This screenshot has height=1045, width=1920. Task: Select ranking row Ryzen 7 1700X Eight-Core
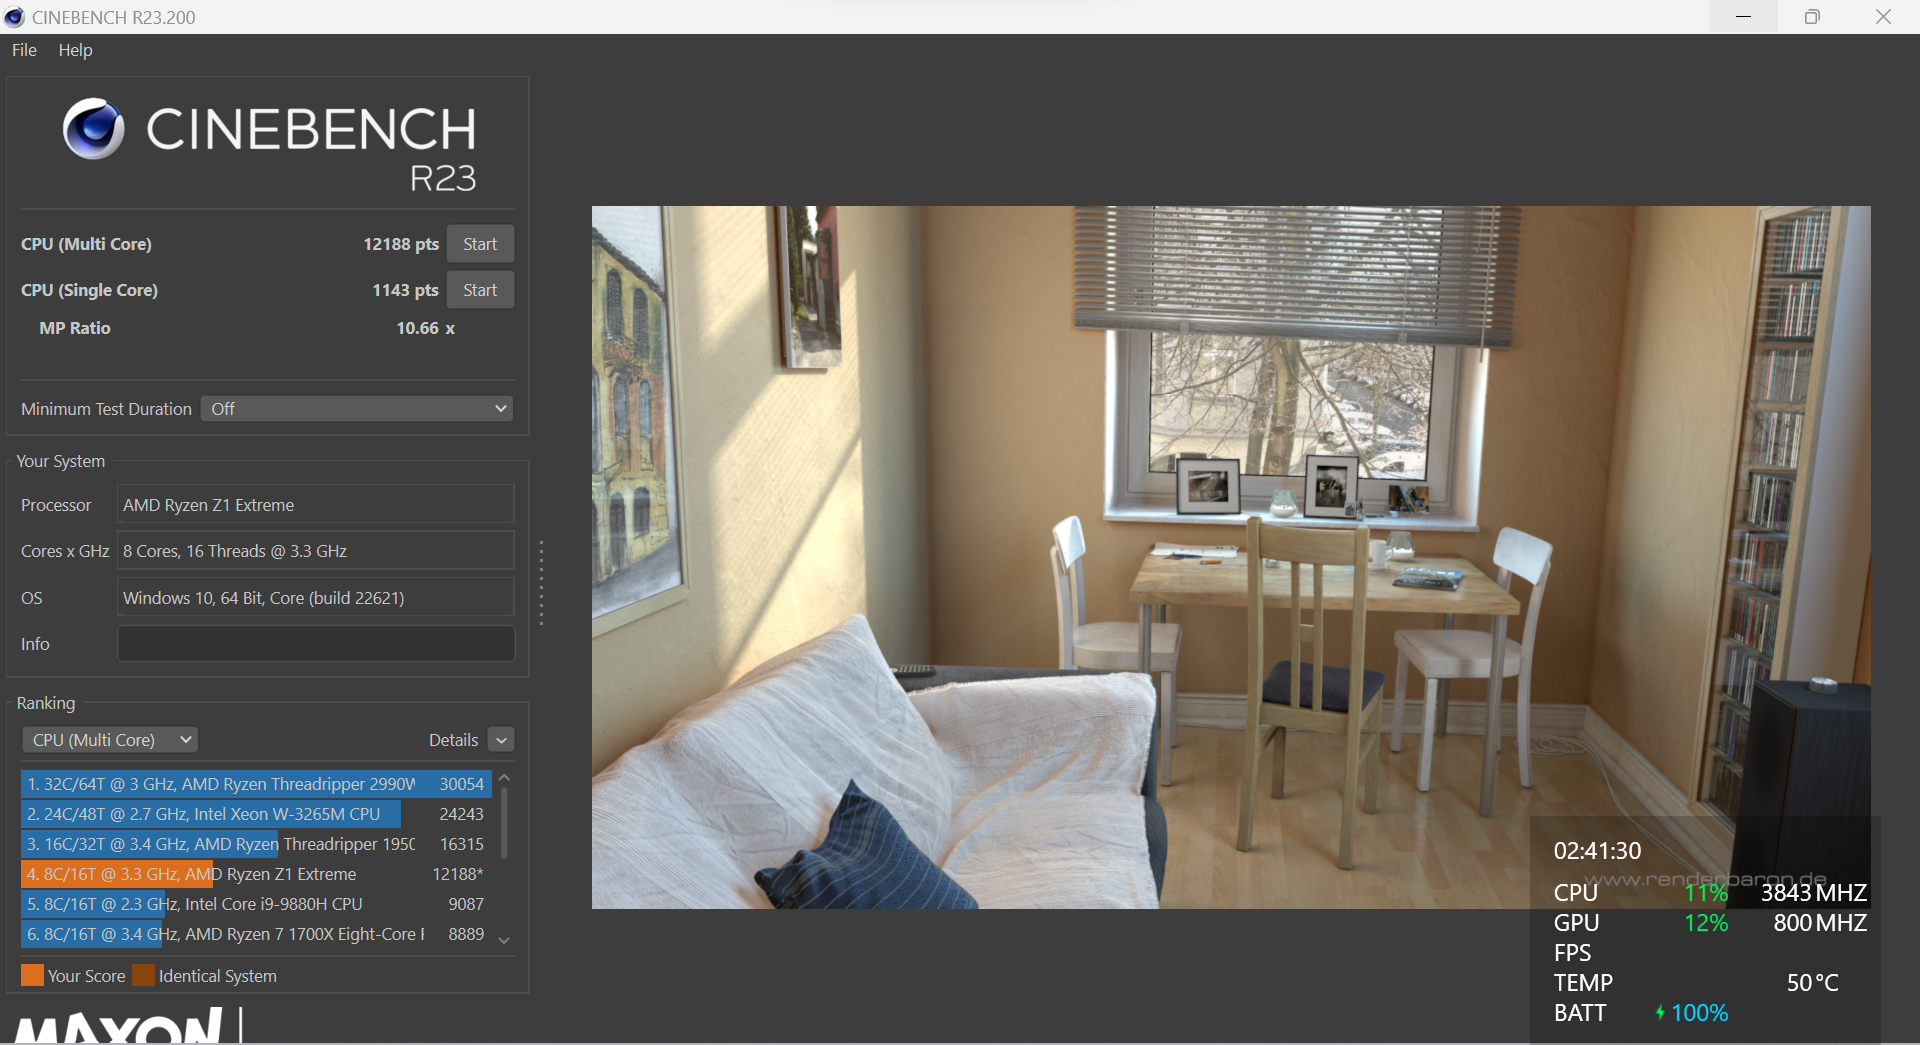click(x=255, y=934)
